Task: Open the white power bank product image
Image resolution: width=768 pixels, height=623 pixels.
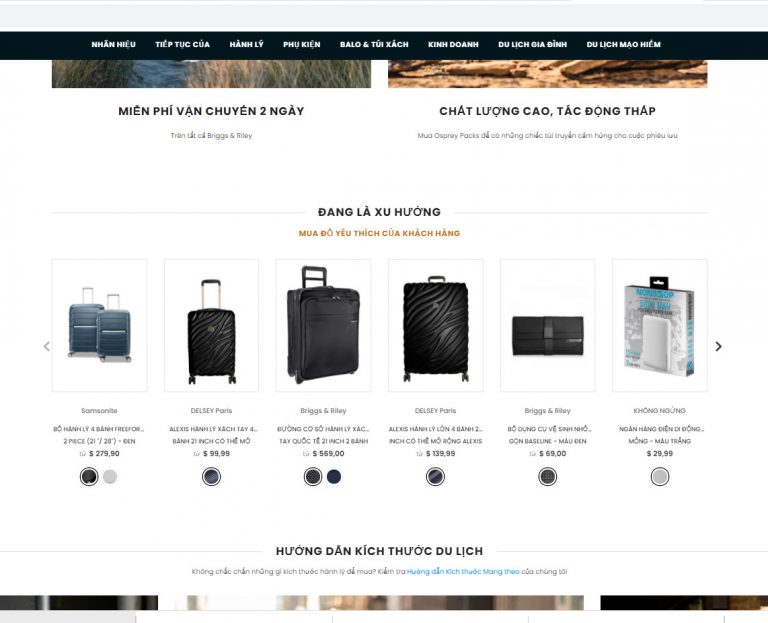Action: [x=660, y=325]
